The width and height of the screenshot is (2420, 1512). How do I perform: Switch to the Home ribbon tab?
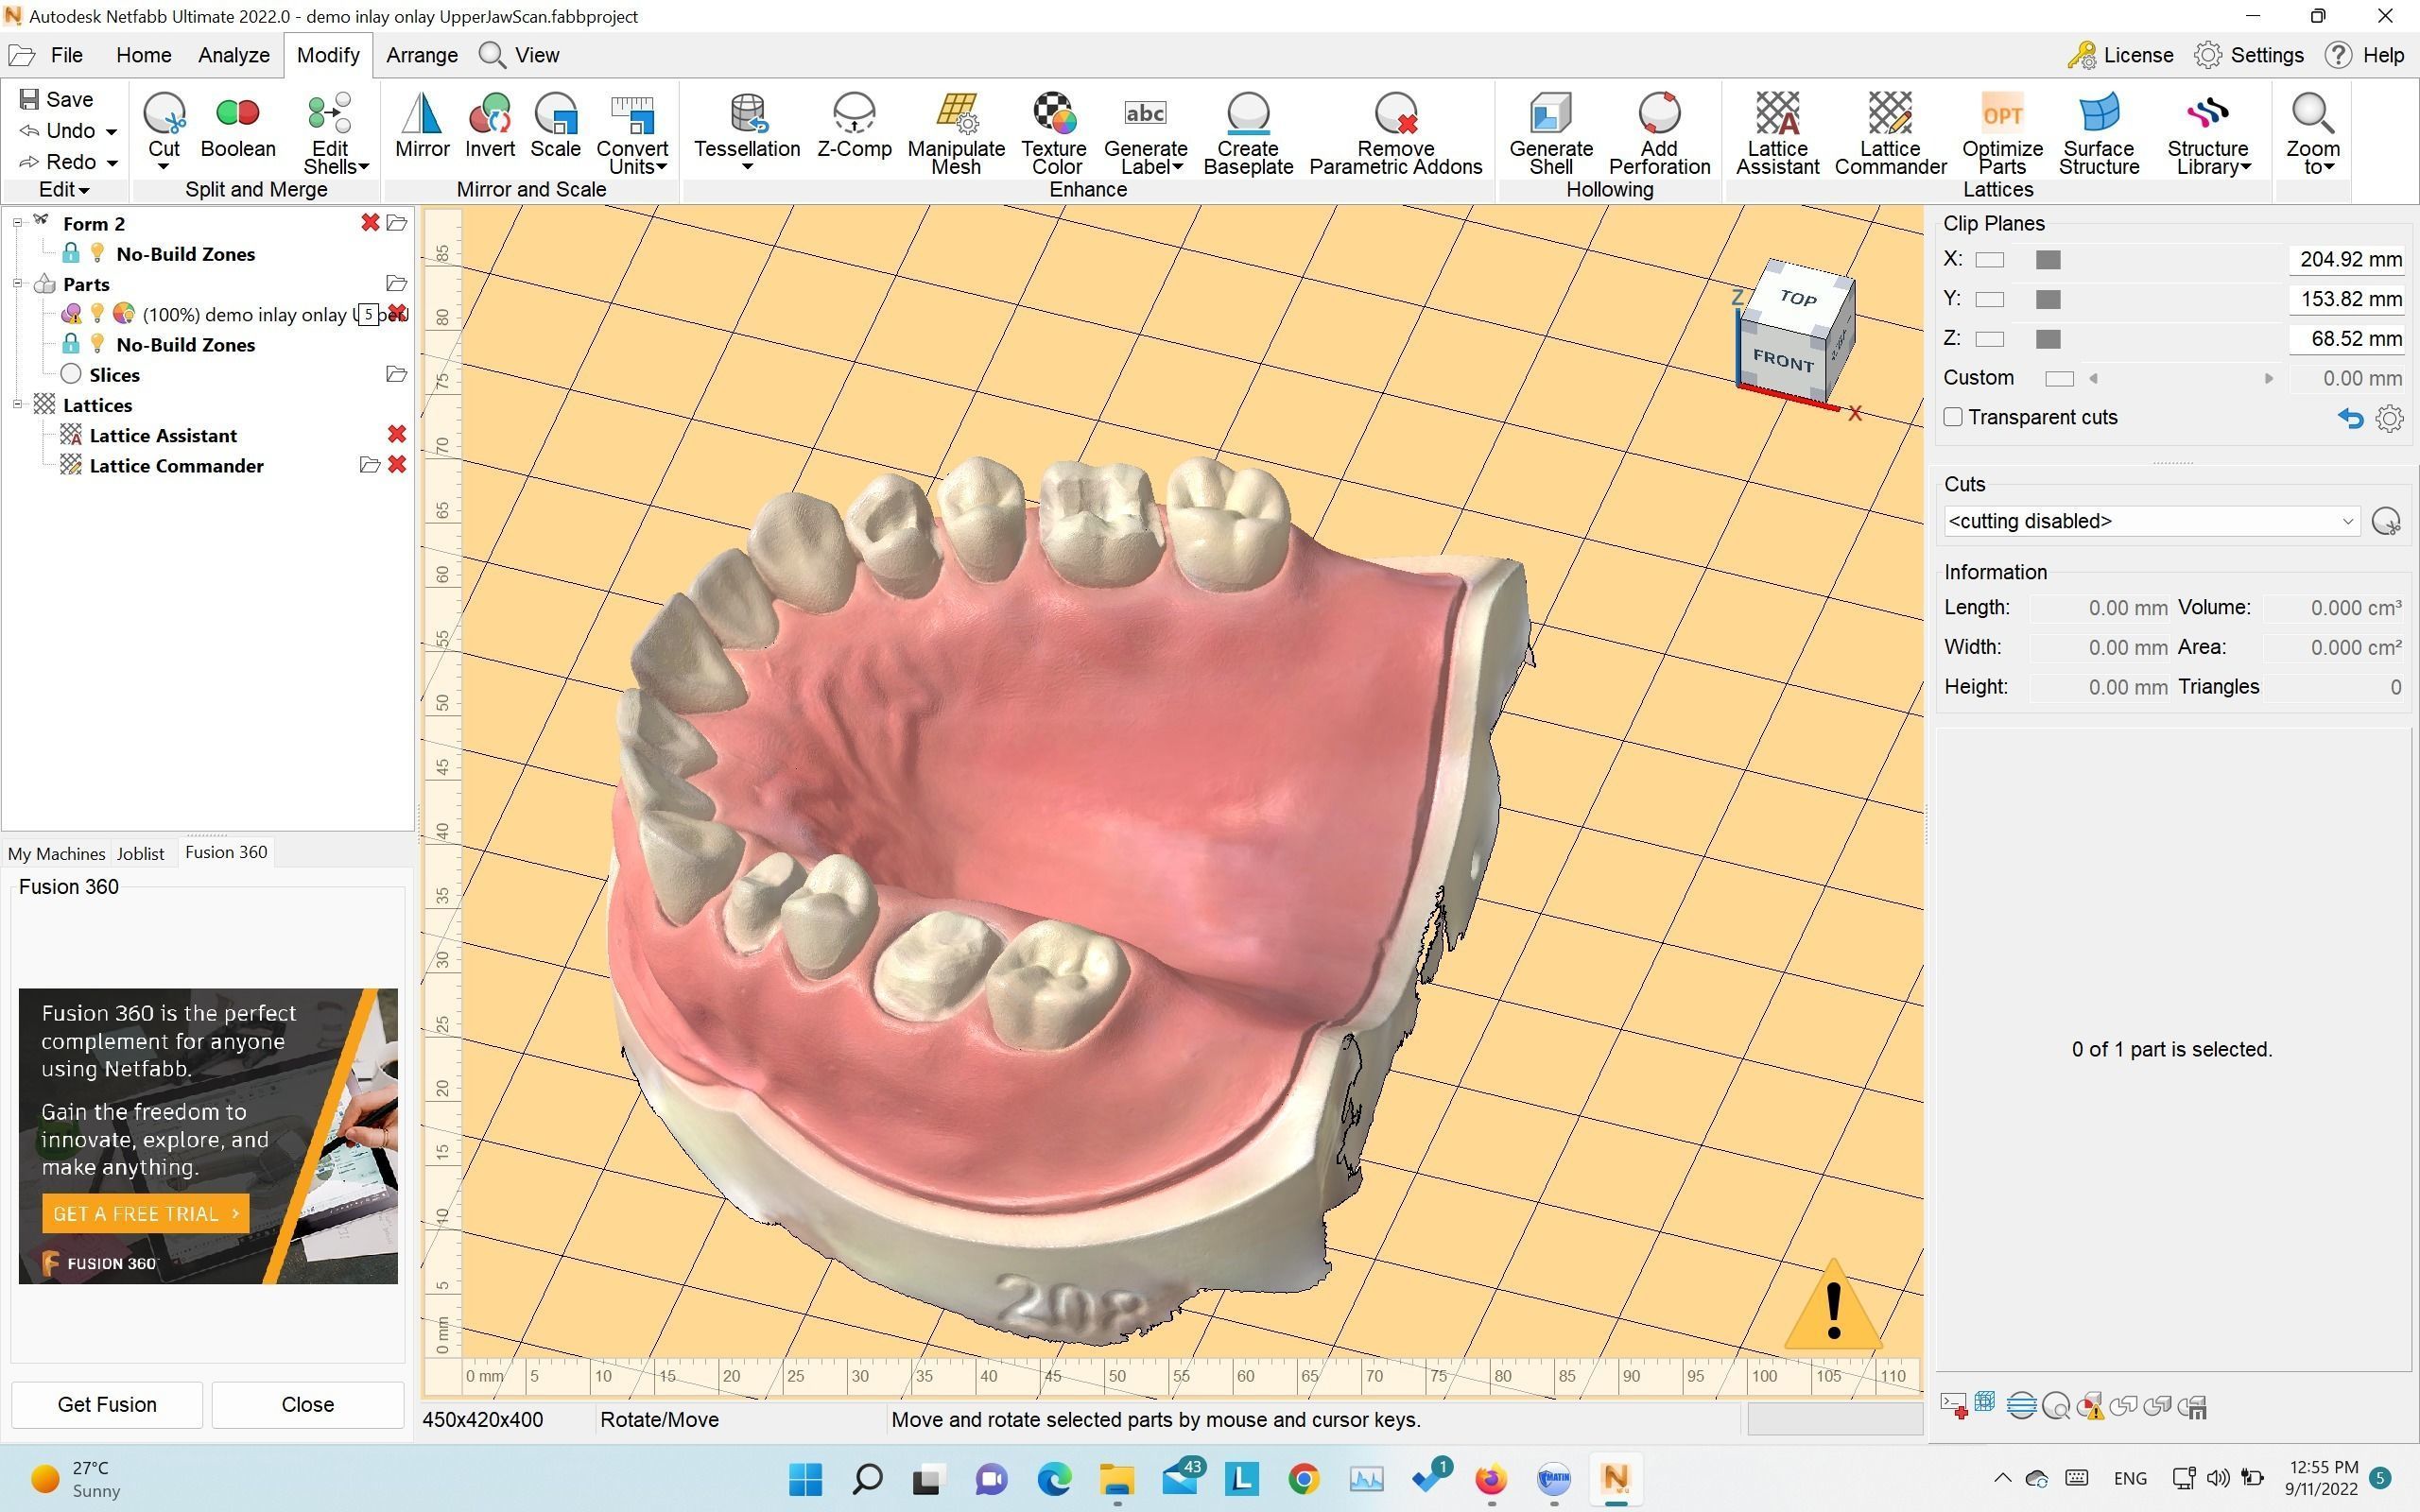143,55
